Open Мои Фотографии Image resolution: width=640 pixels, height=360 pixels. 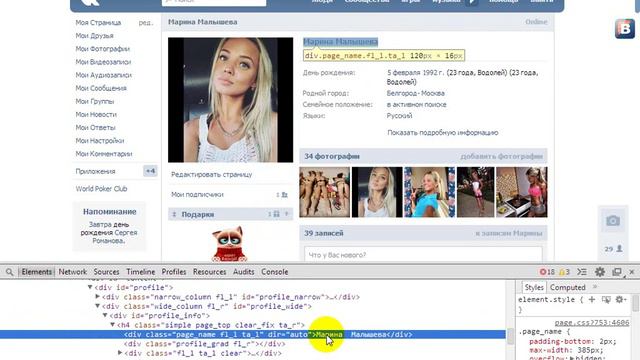(102, 49)
